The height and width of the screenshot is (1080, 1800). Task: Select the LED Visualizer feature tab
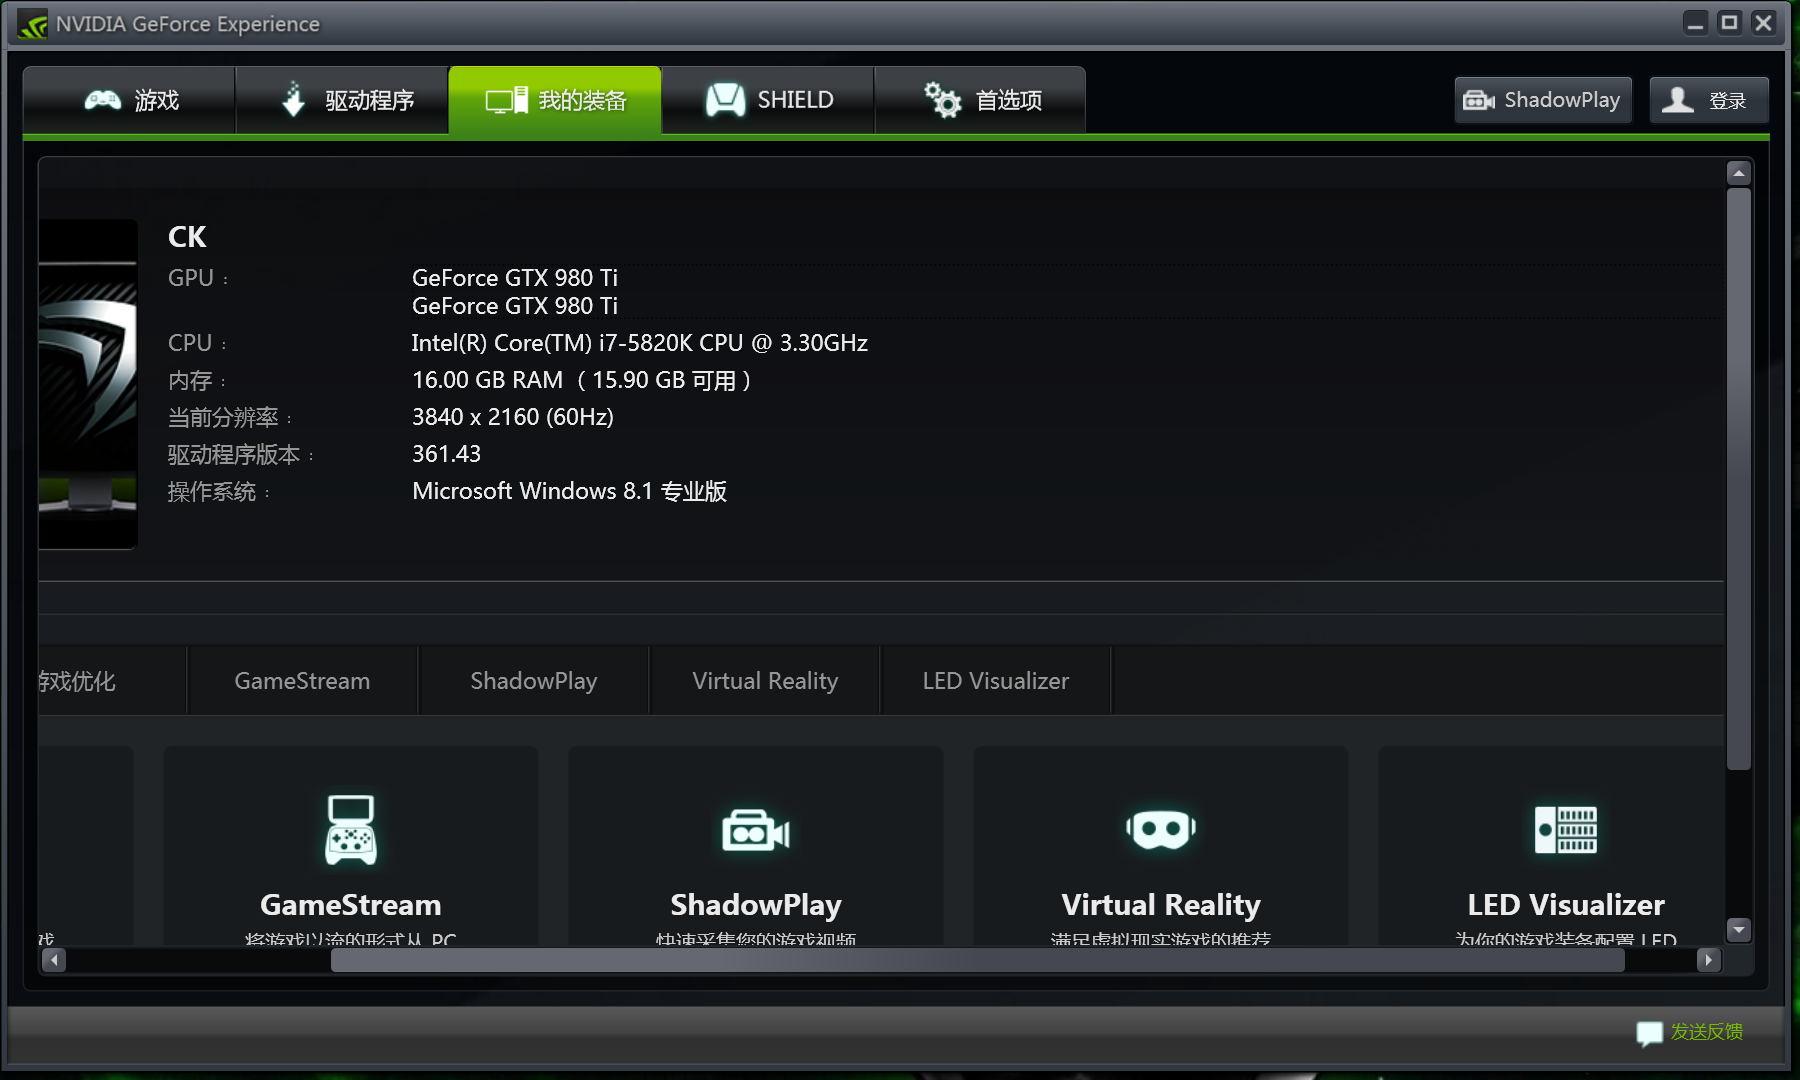click(996, 681)
